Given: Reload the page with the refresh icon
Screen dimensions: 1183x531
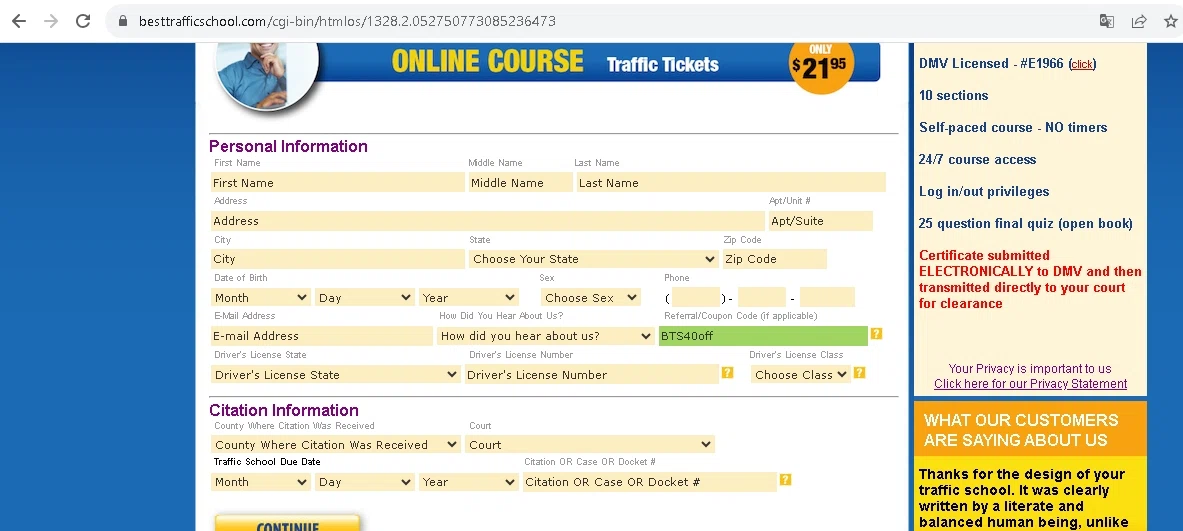Looking at the screenshot, I should click(83, 21).
